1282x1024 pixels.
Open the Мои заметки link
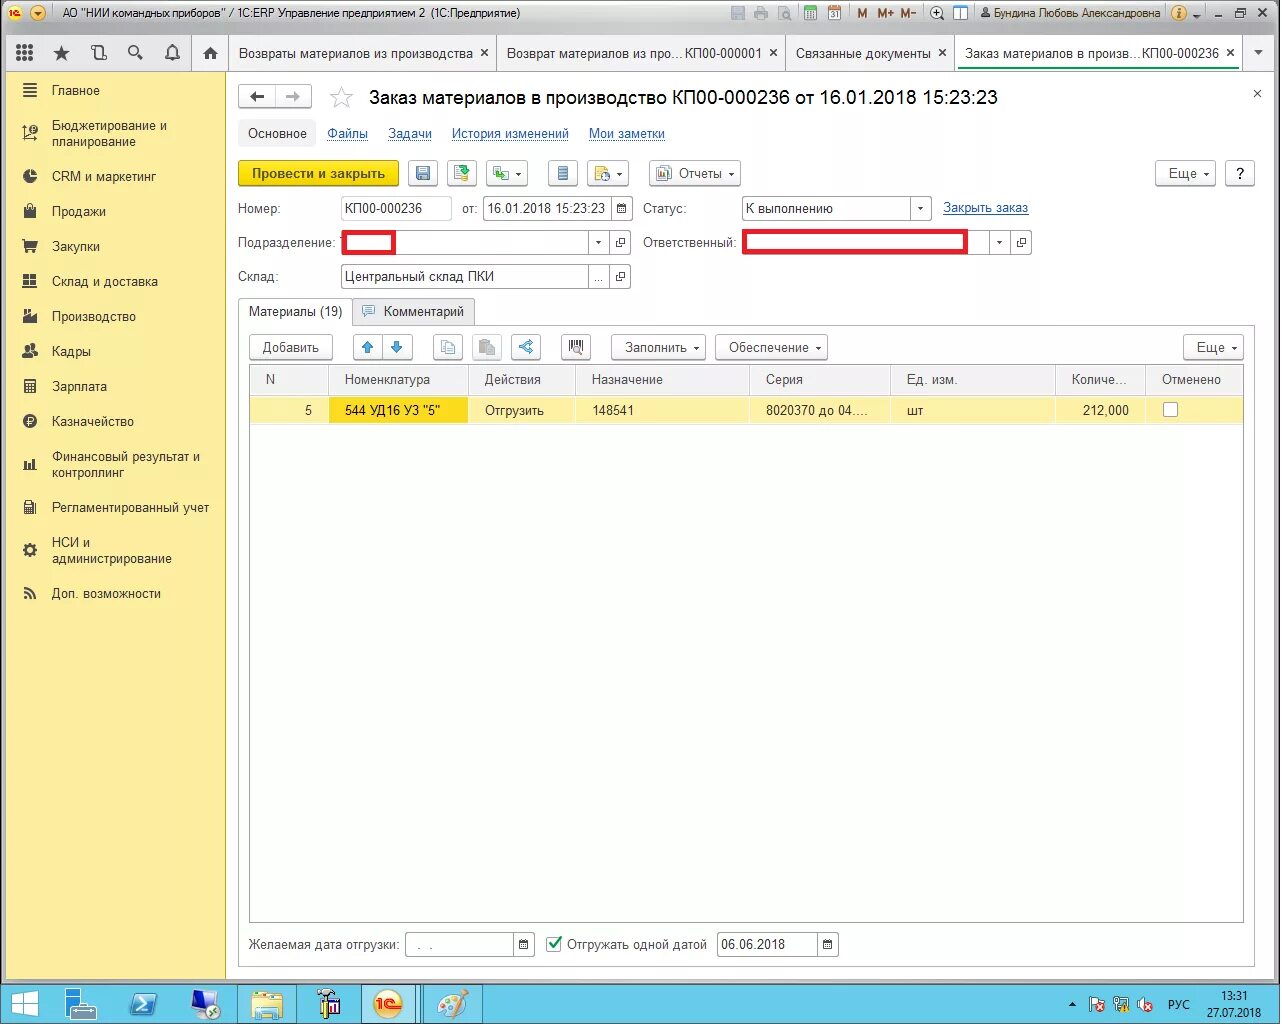(x=626, y=134)
